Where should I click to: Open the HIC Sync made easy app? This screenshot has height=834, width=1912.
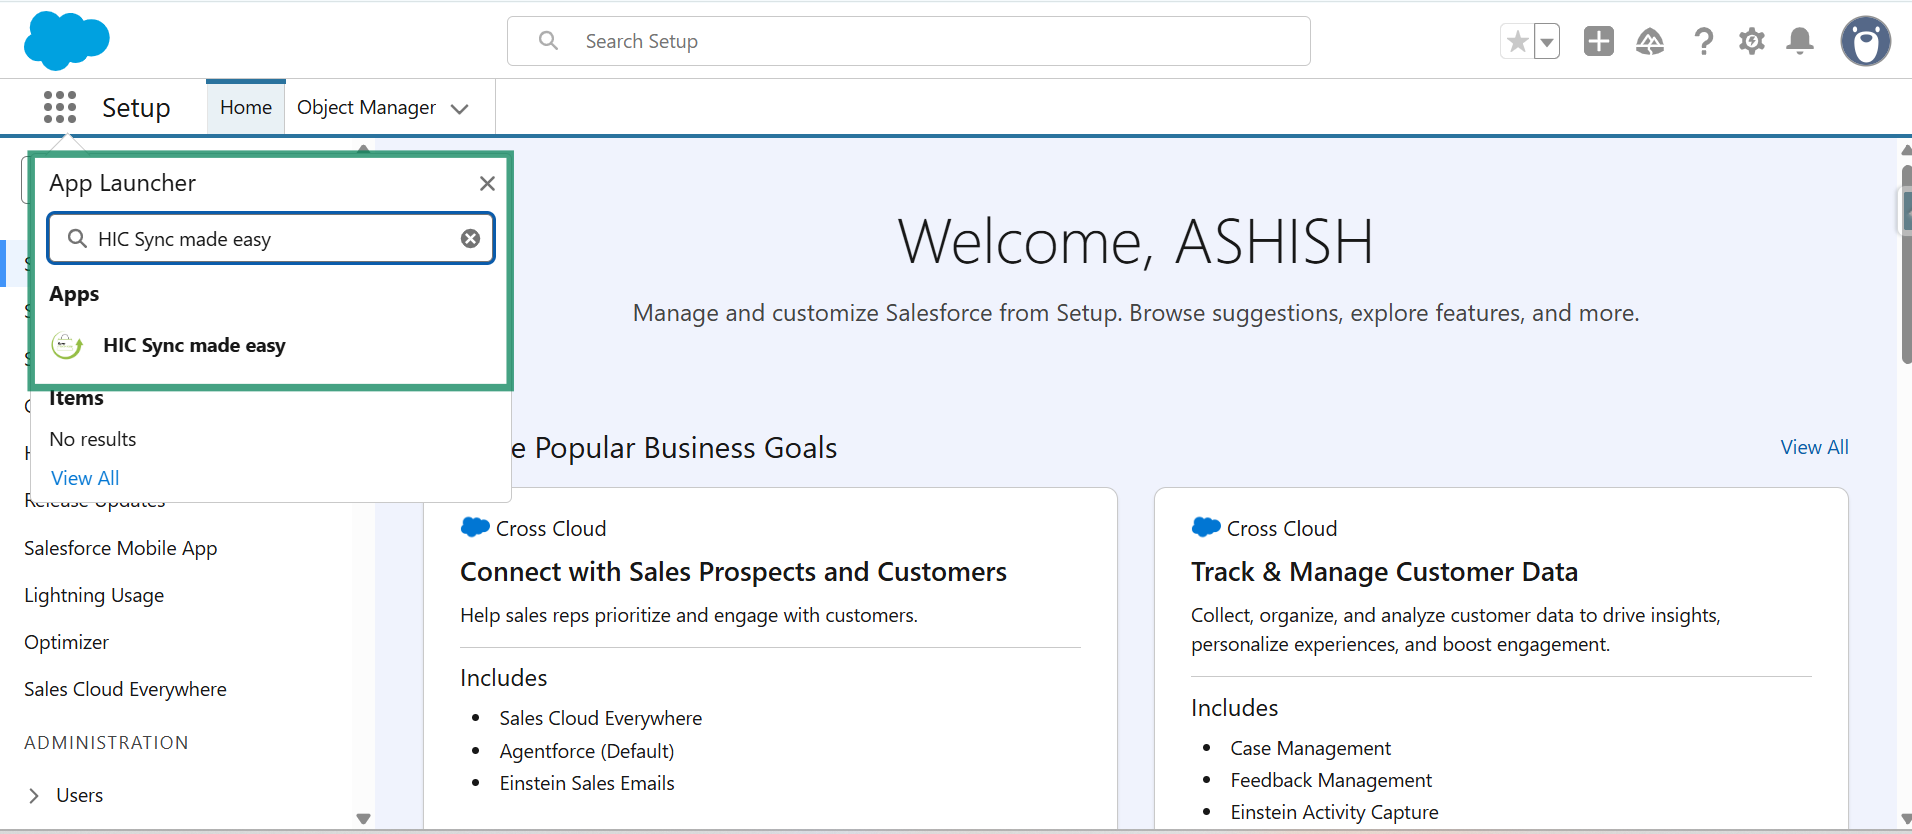[x=194, y=345]
